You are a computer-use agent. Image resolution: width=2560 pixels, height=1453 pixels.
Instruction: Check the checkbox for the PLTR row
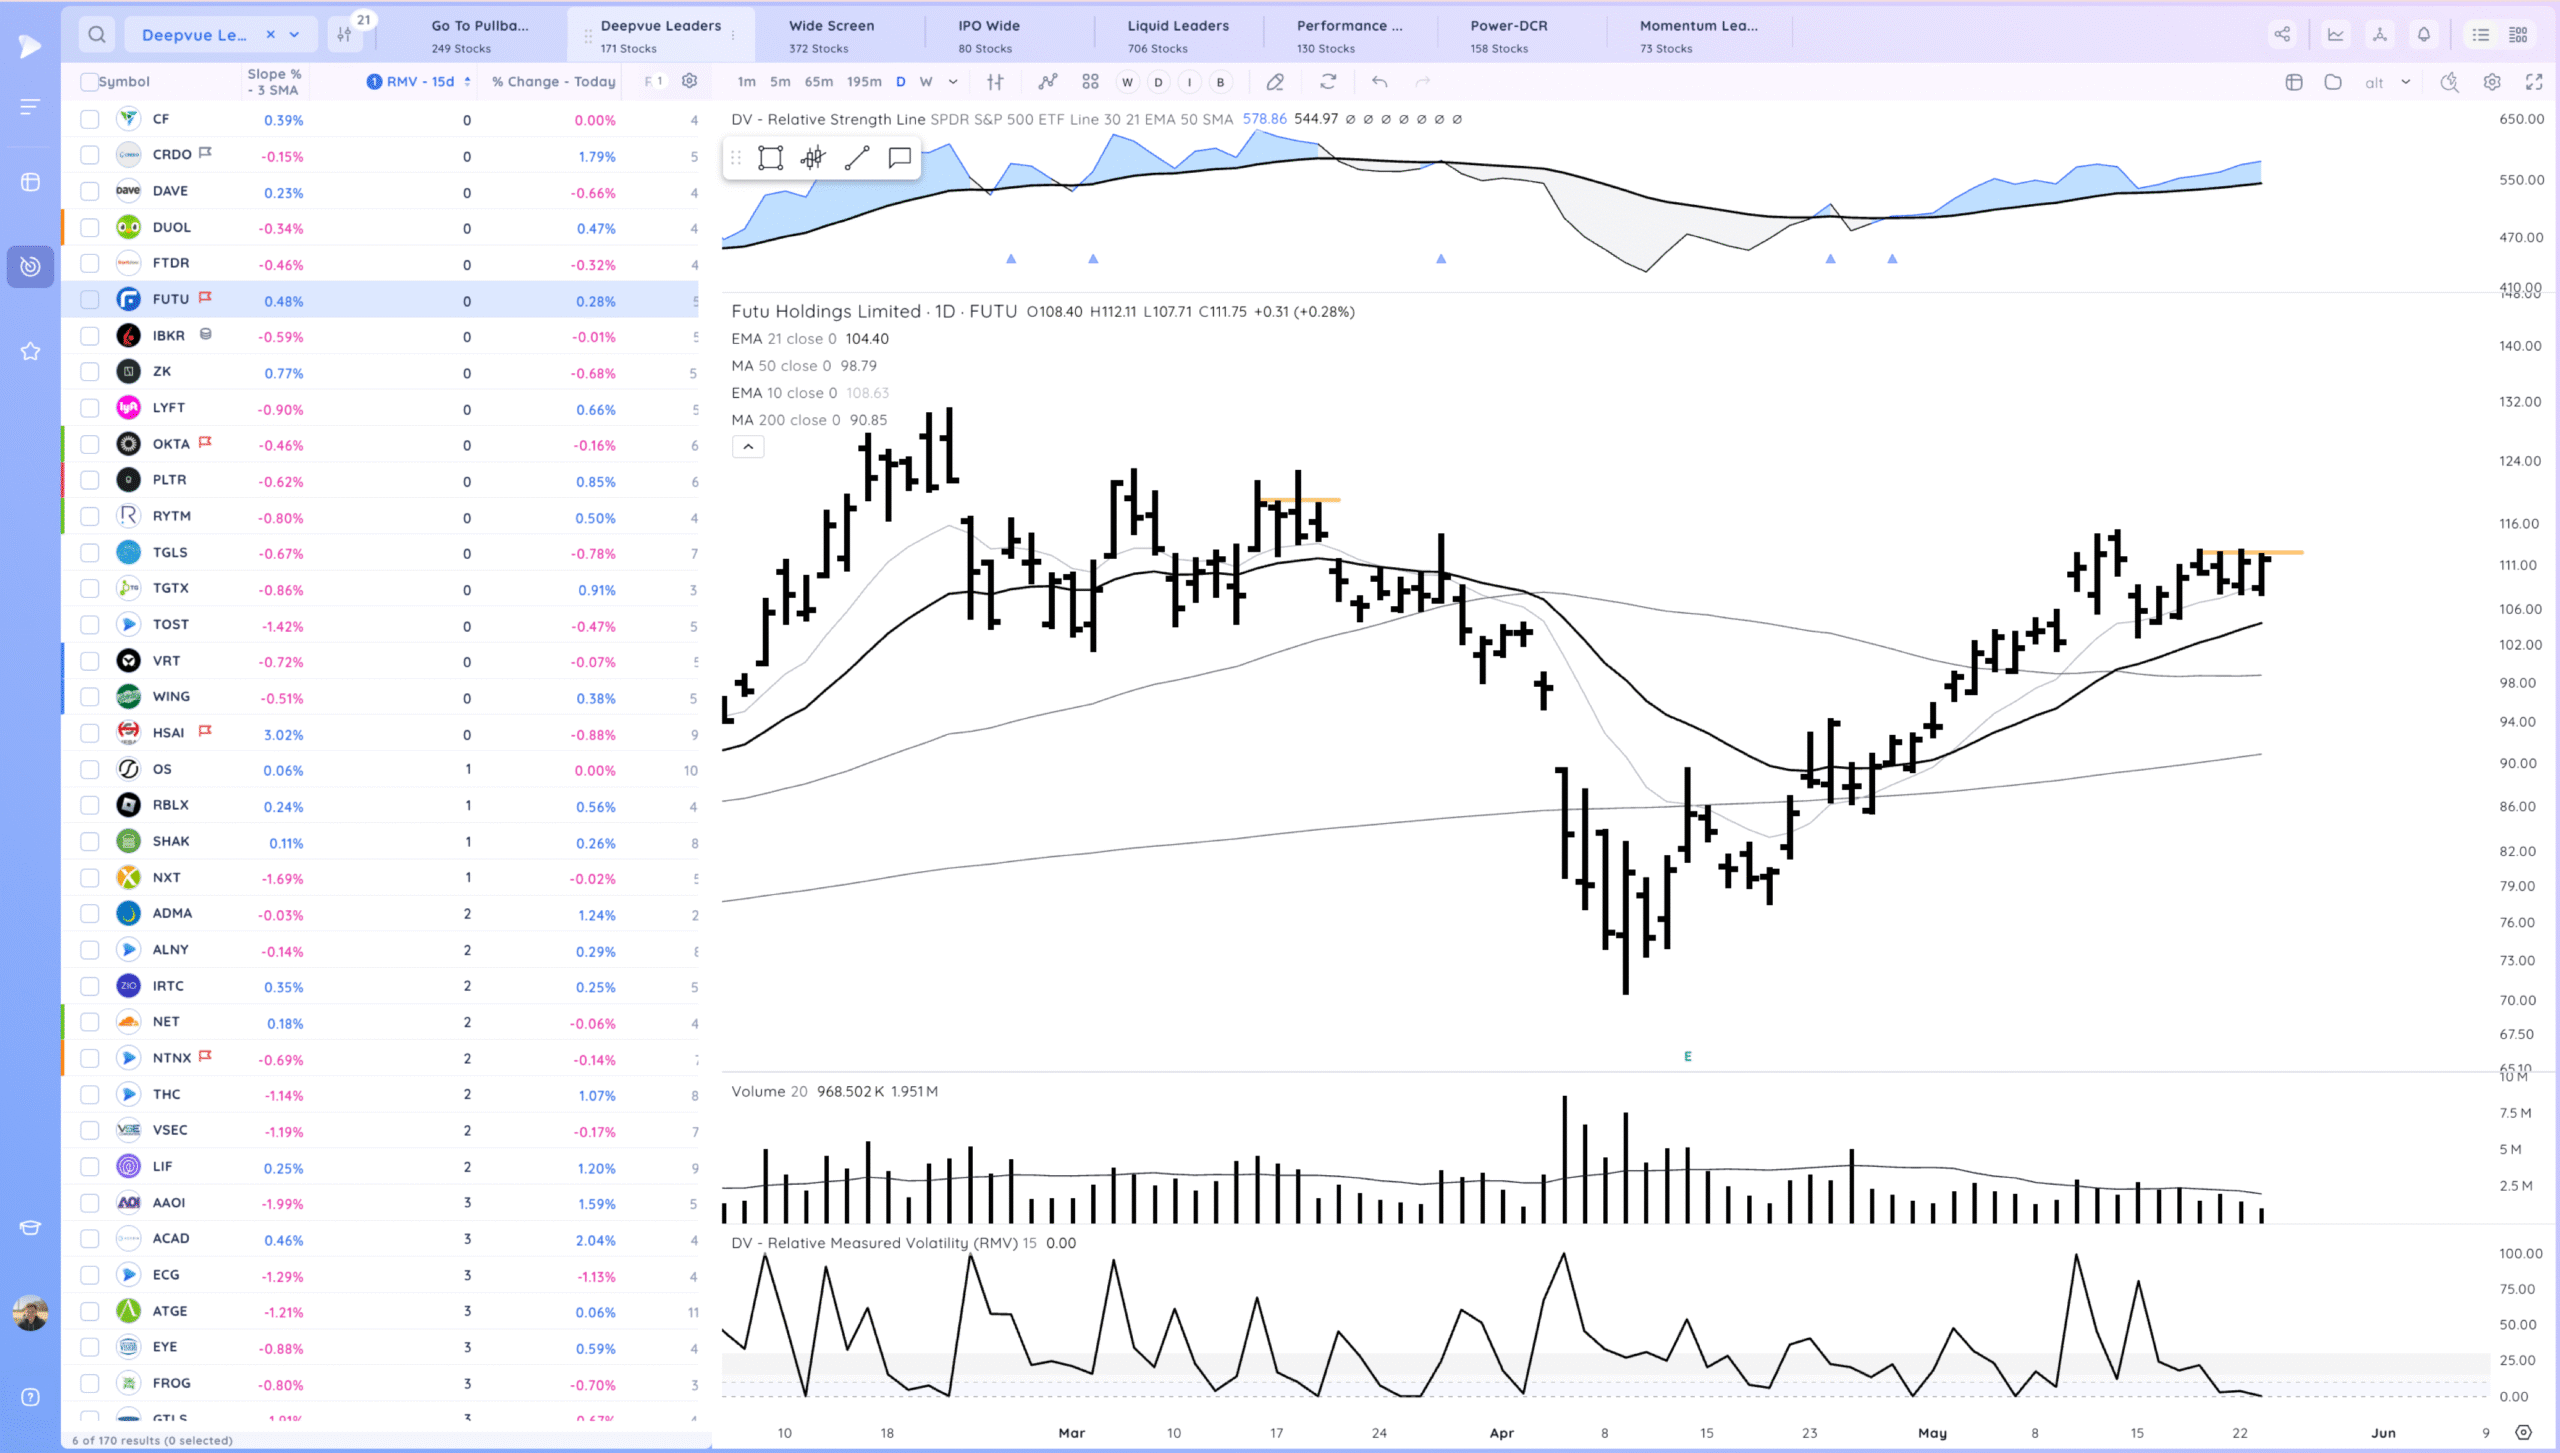89,480
